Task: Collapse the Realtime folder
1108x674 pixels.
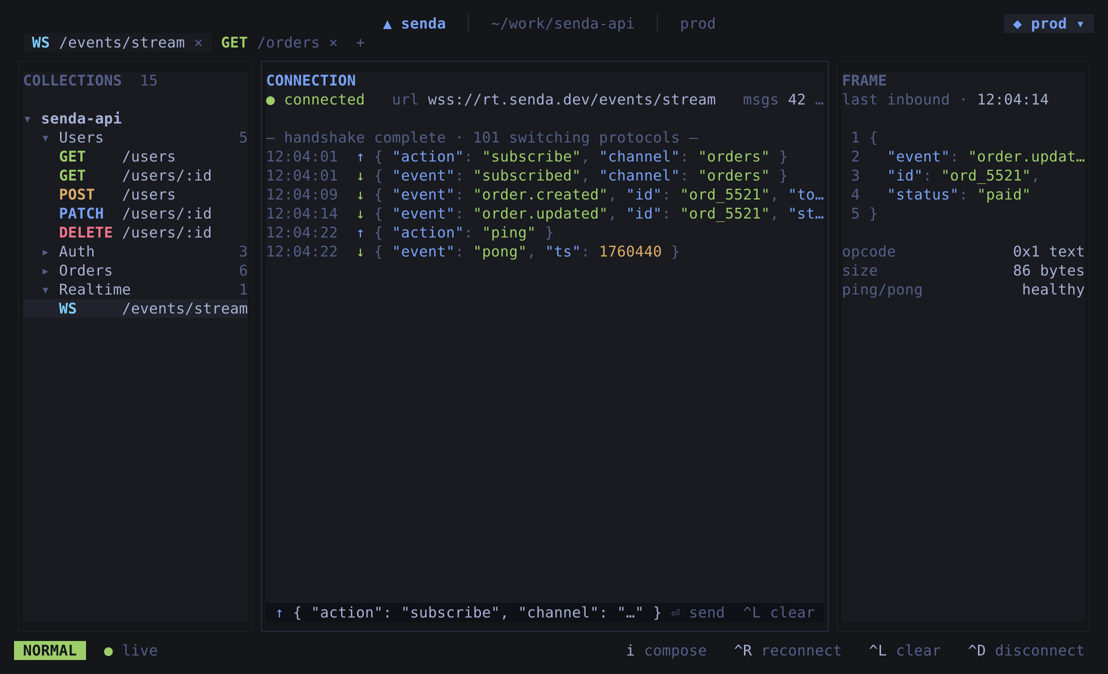Action: tap(45, 290)
